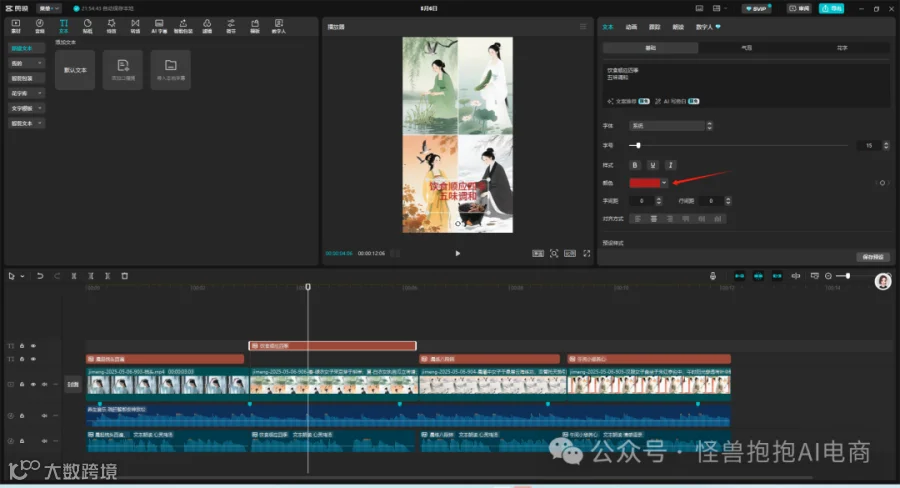Hide the main video track with eye icon

33,384
